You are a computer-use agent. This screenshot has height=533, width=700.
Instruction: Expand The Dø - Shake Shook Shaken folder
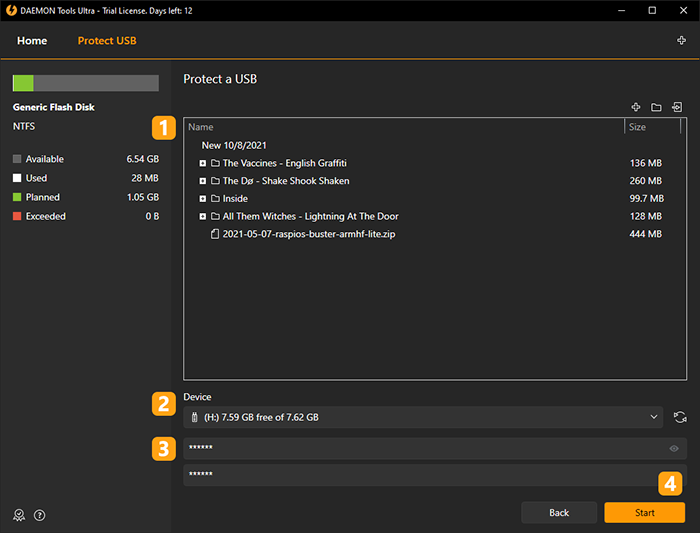click(x=203, y=181)
